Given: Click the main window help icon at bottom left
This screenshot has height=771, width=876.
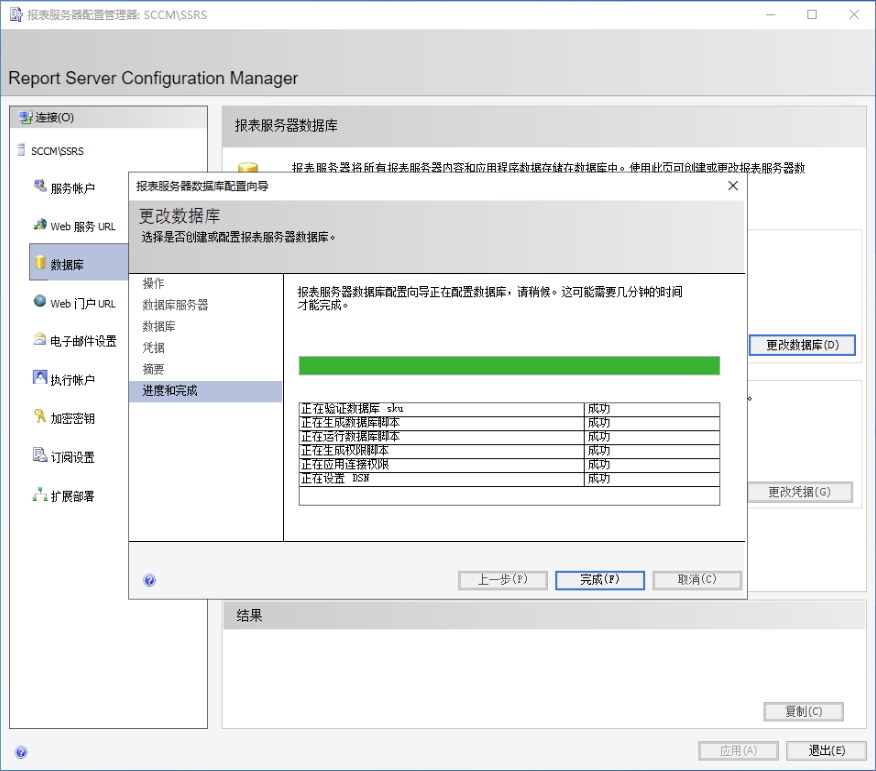Looking at the screenshot, I should (x=21, y=752).
